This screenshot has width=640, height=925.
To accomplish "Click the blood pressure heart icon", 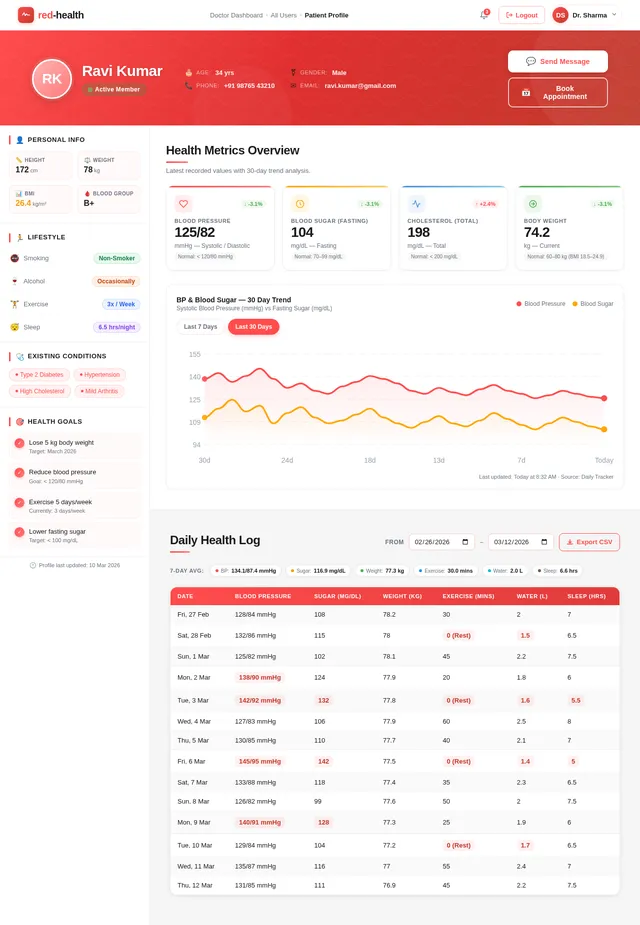I will [183, 203].
